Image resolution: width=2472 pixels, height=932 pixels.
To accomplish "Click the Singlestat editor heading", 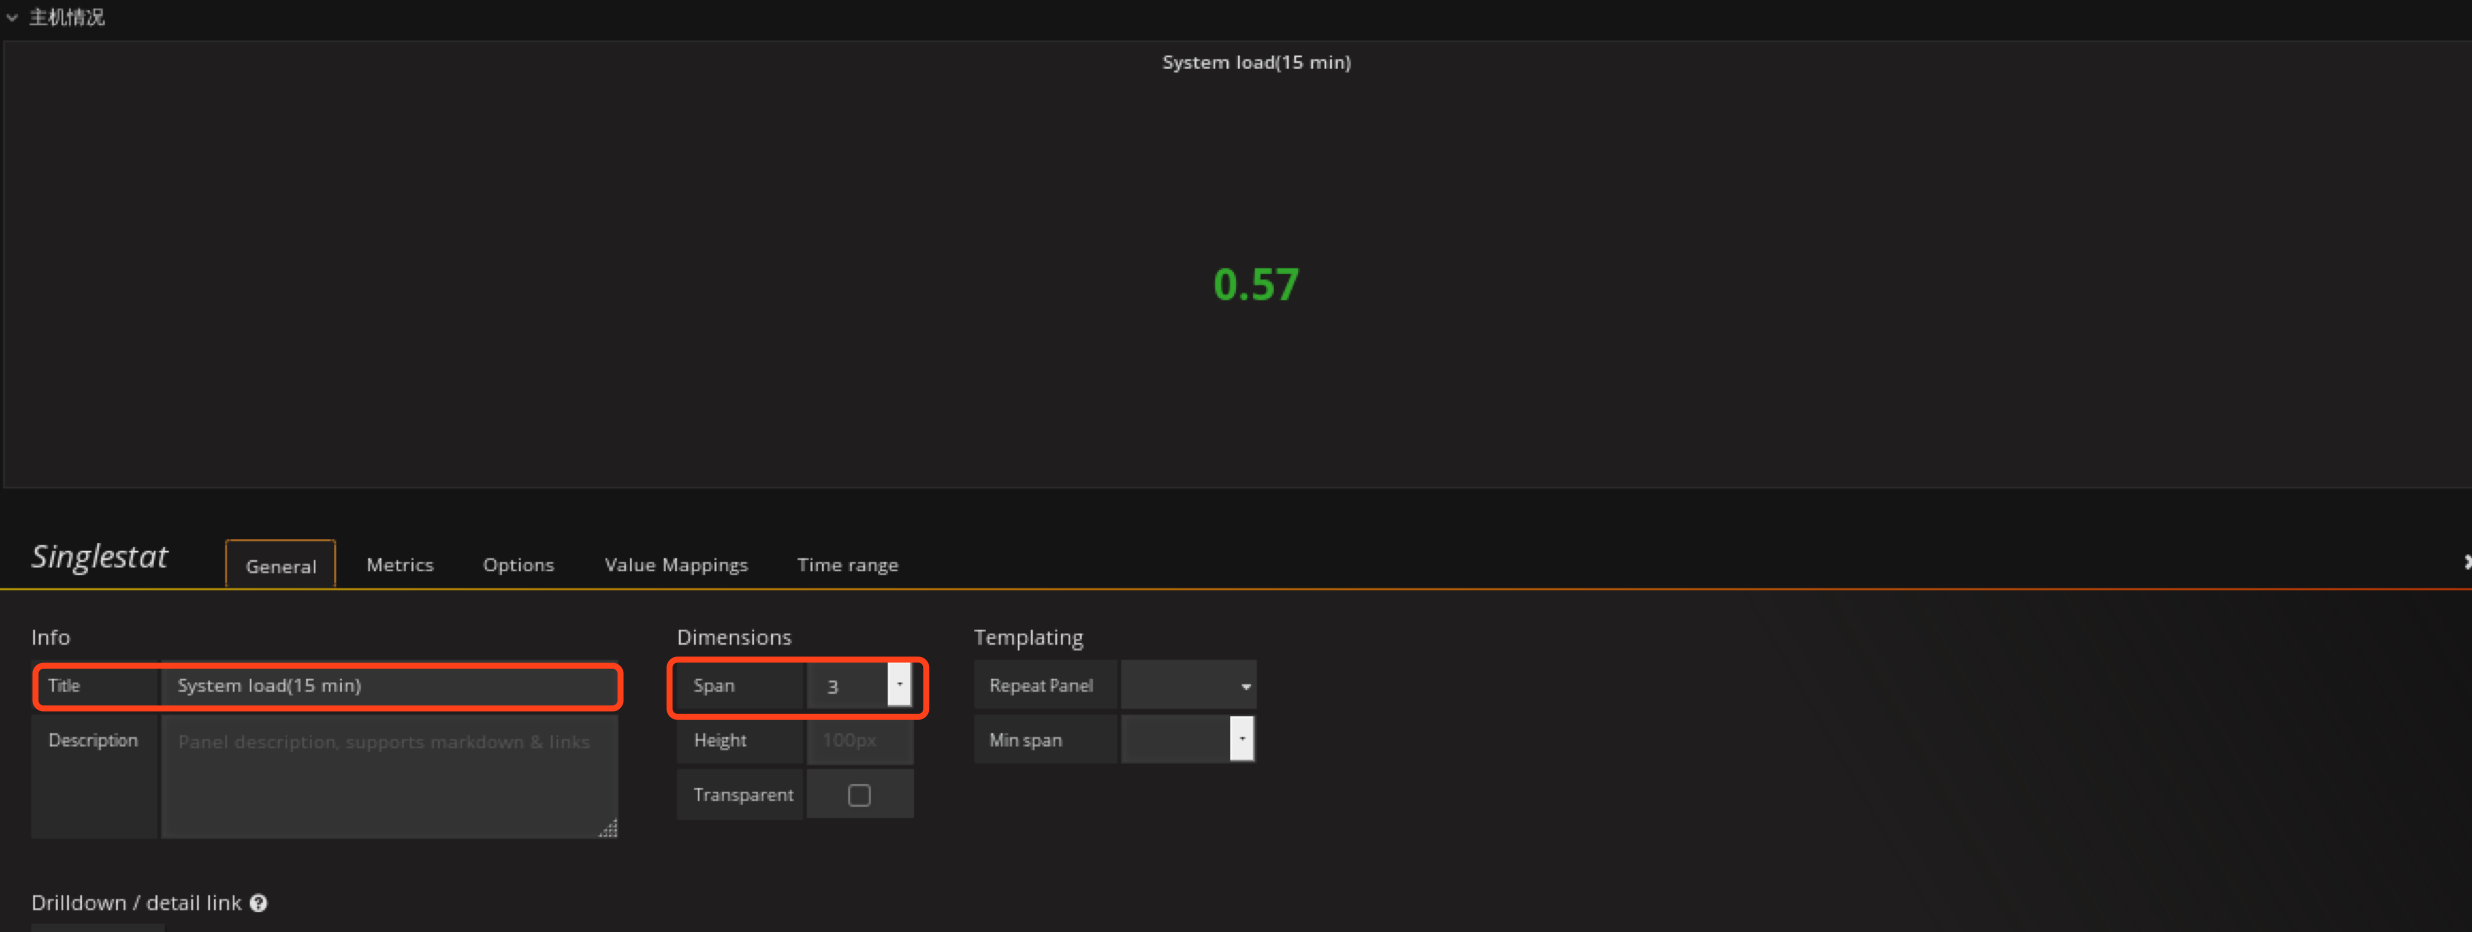I will pos(100,557).
